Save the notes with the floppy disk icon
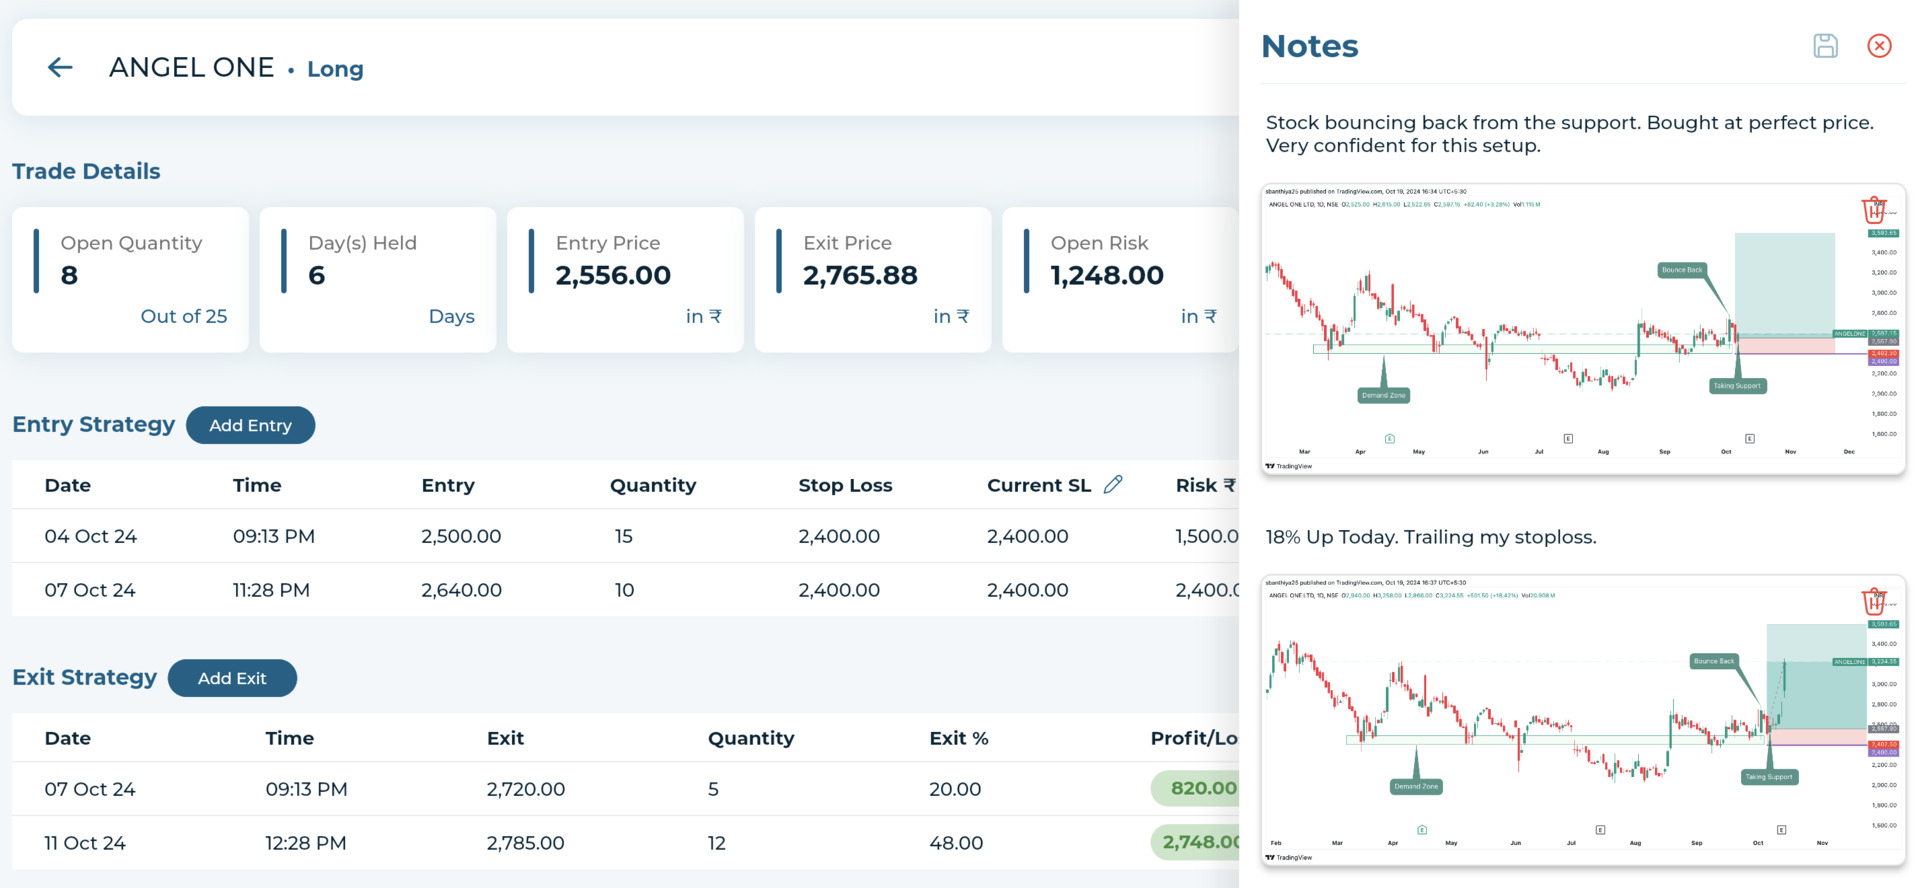Image resolution: width=1920 pixels, height=888 pixels. tap(1825, 46)
